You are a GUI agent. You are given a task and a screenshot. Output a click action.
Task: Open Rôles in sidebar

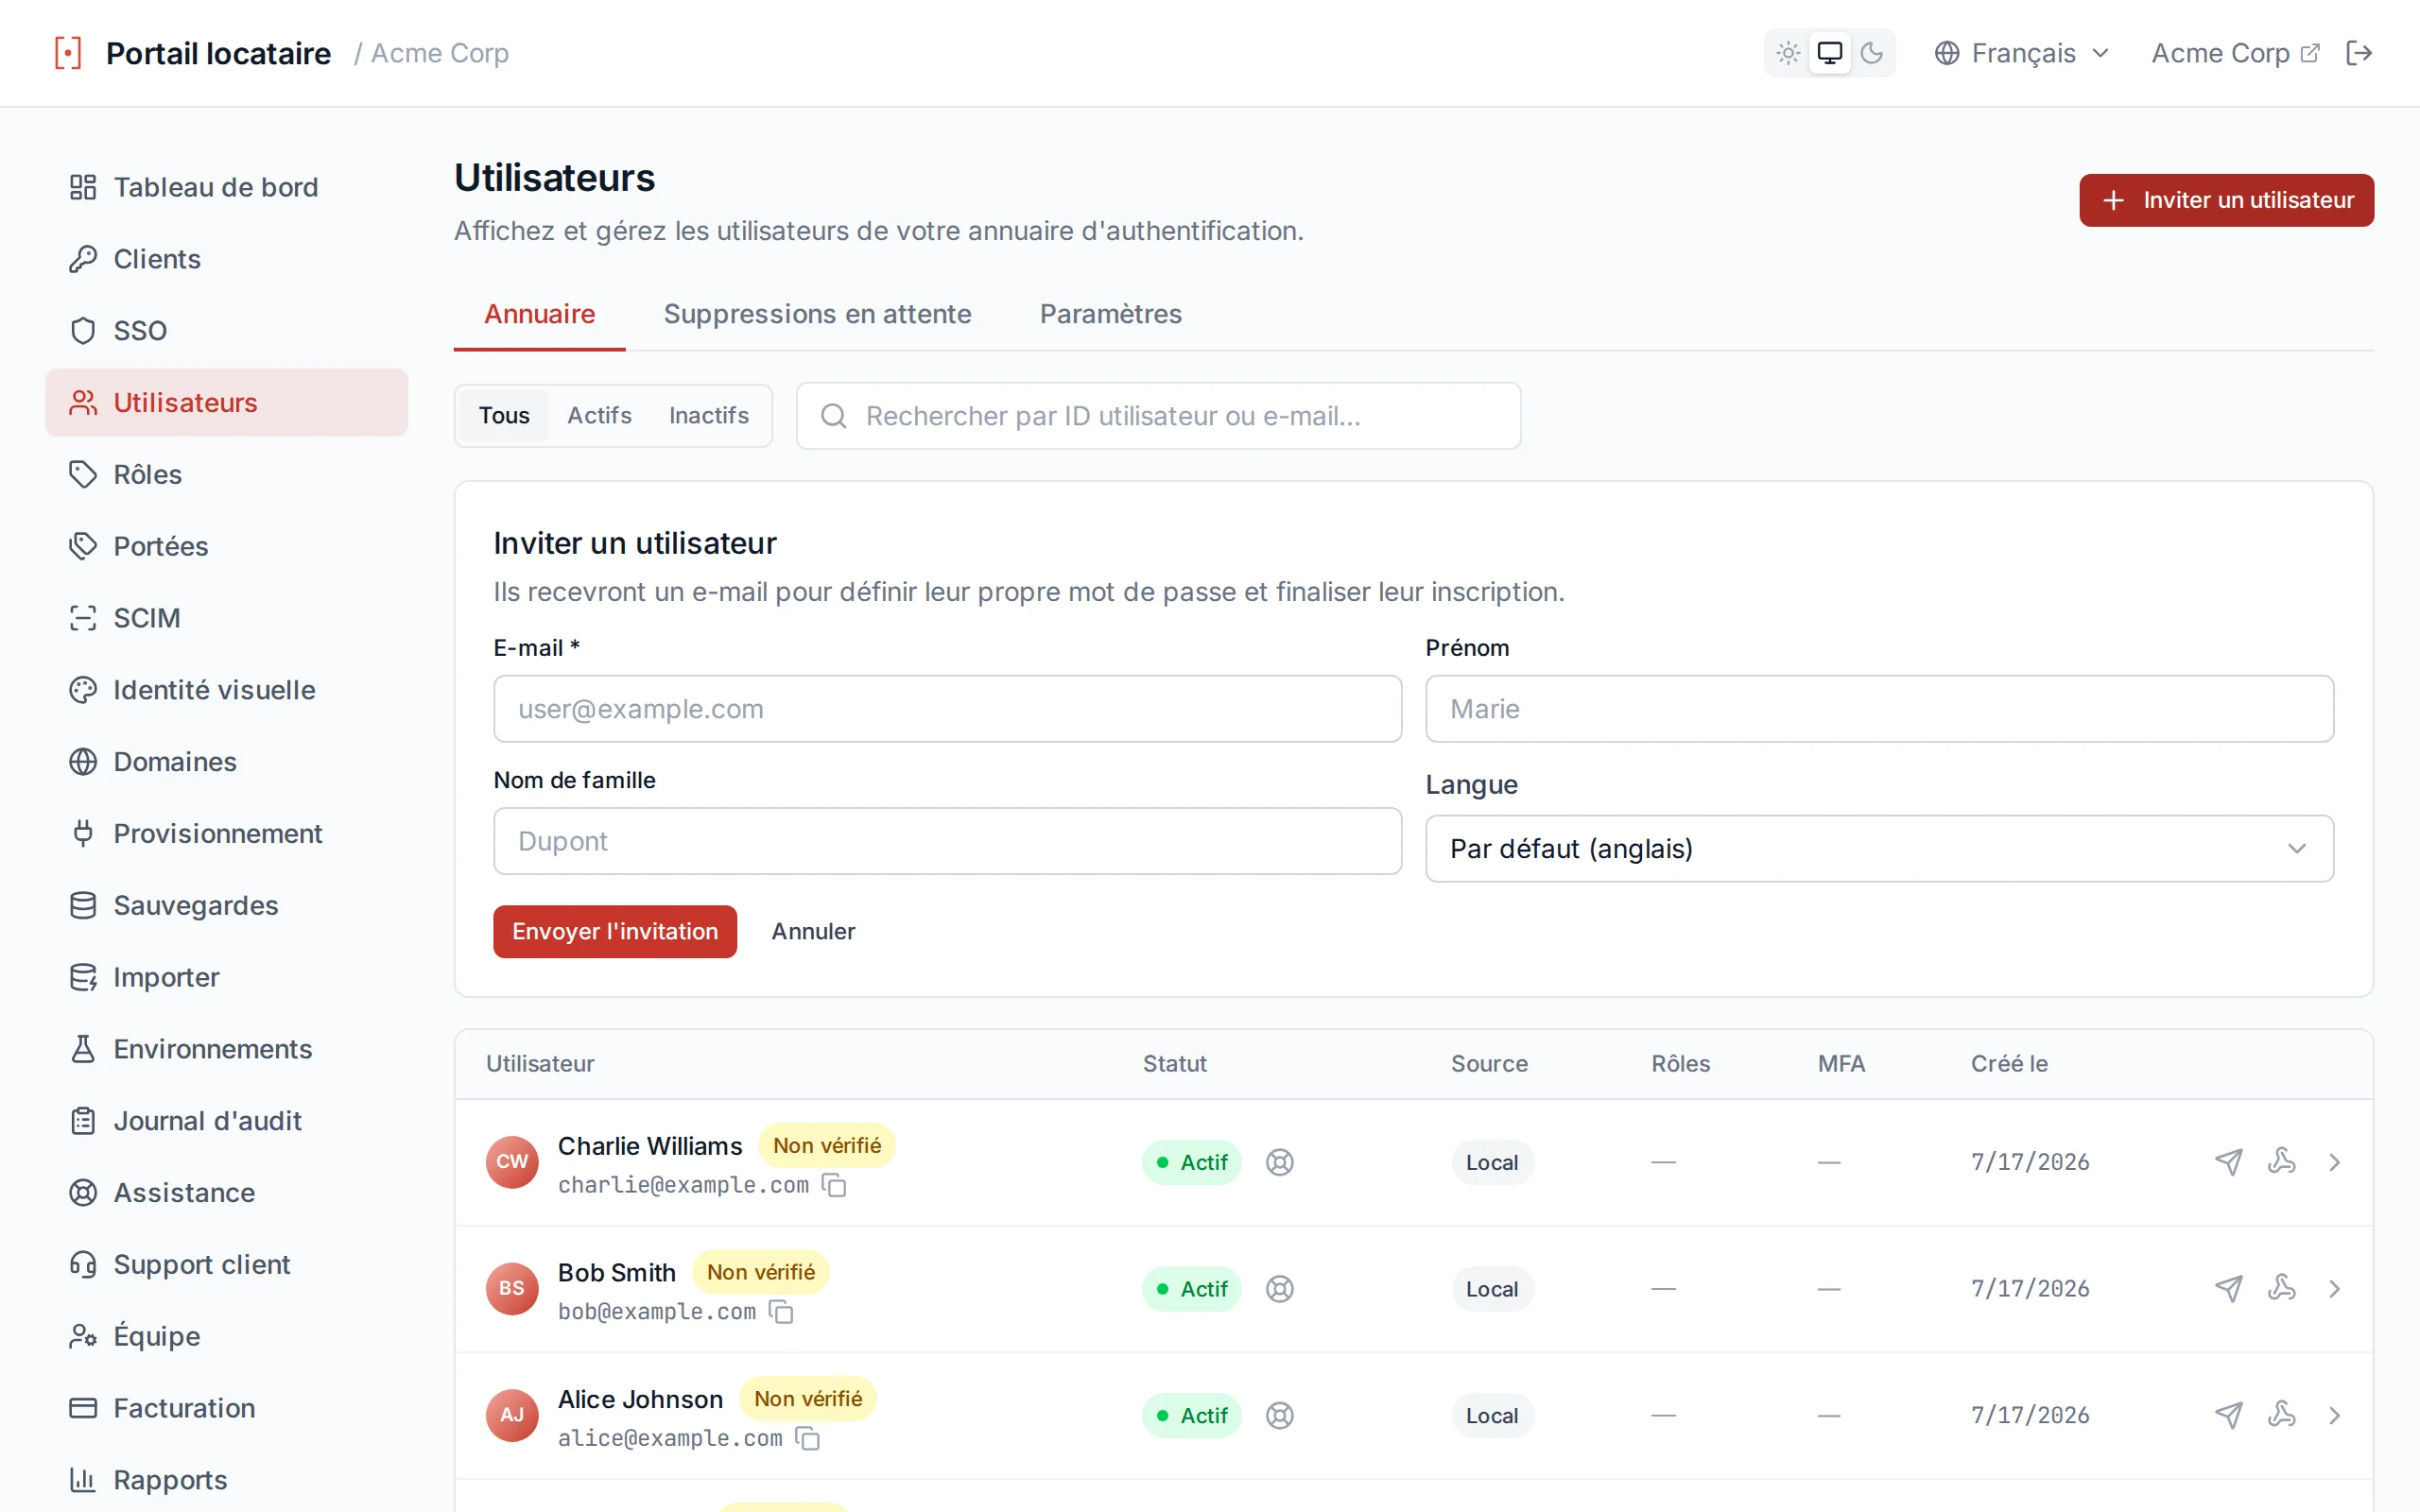(x=227, y=474)
